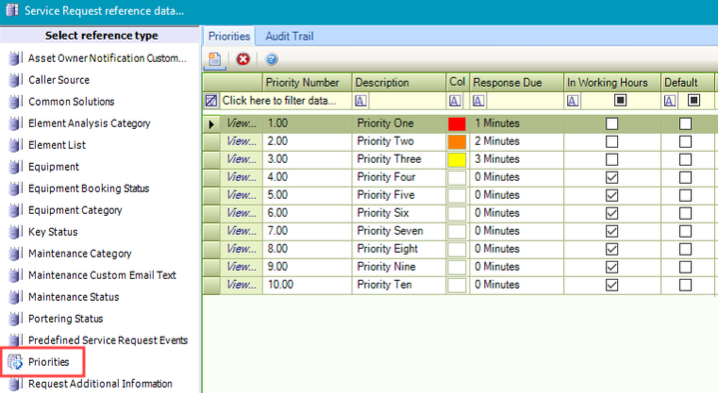Viewport: 718px width, 393px height.
Task: Click the red Delete toolbar icon
Action: point(243,59)
